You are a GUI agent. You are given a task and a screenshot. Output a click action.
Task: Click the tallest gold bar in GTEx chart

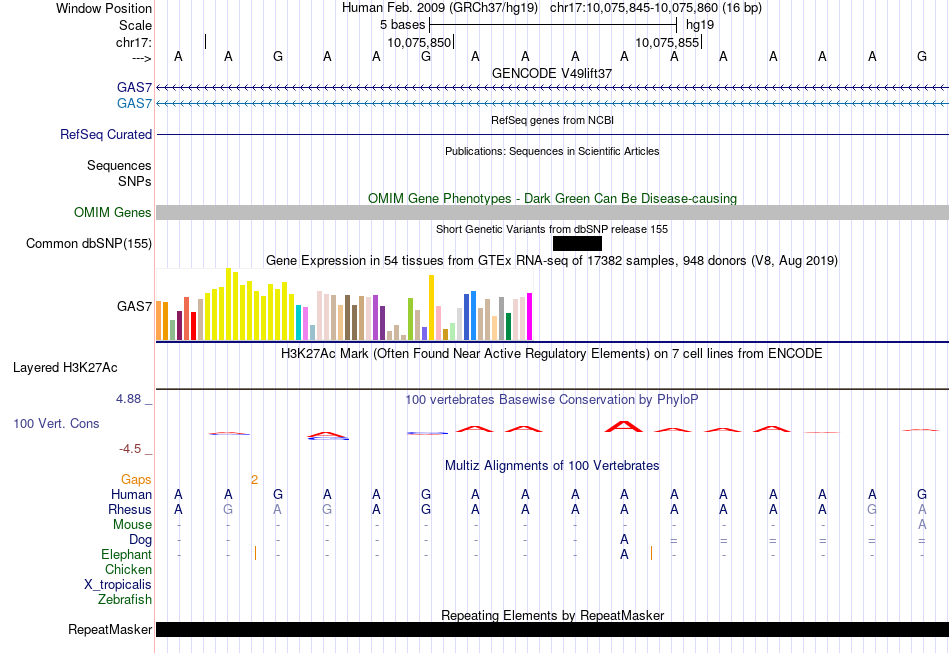pos(431,308)
